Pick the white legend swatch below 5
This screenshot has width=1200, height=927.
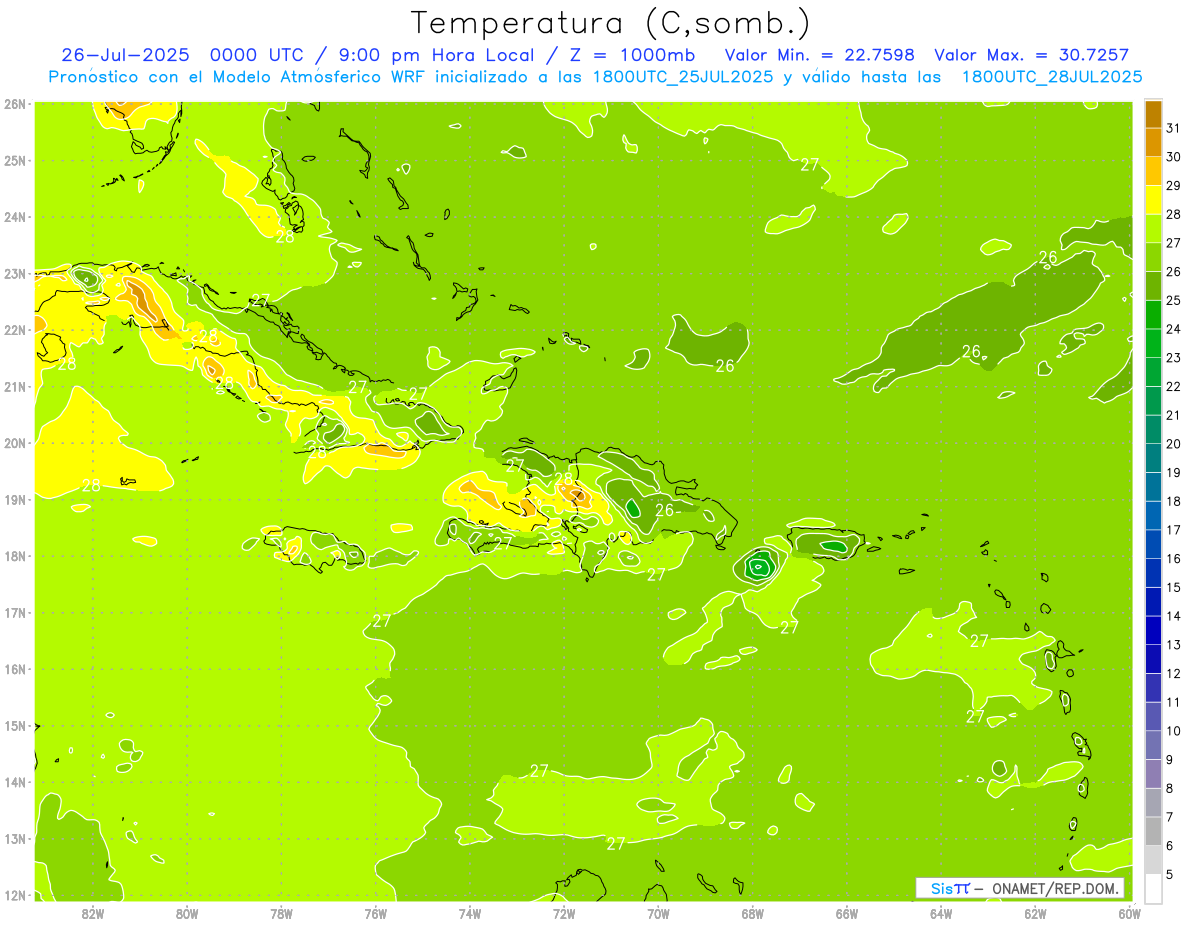click(1153, 888)
